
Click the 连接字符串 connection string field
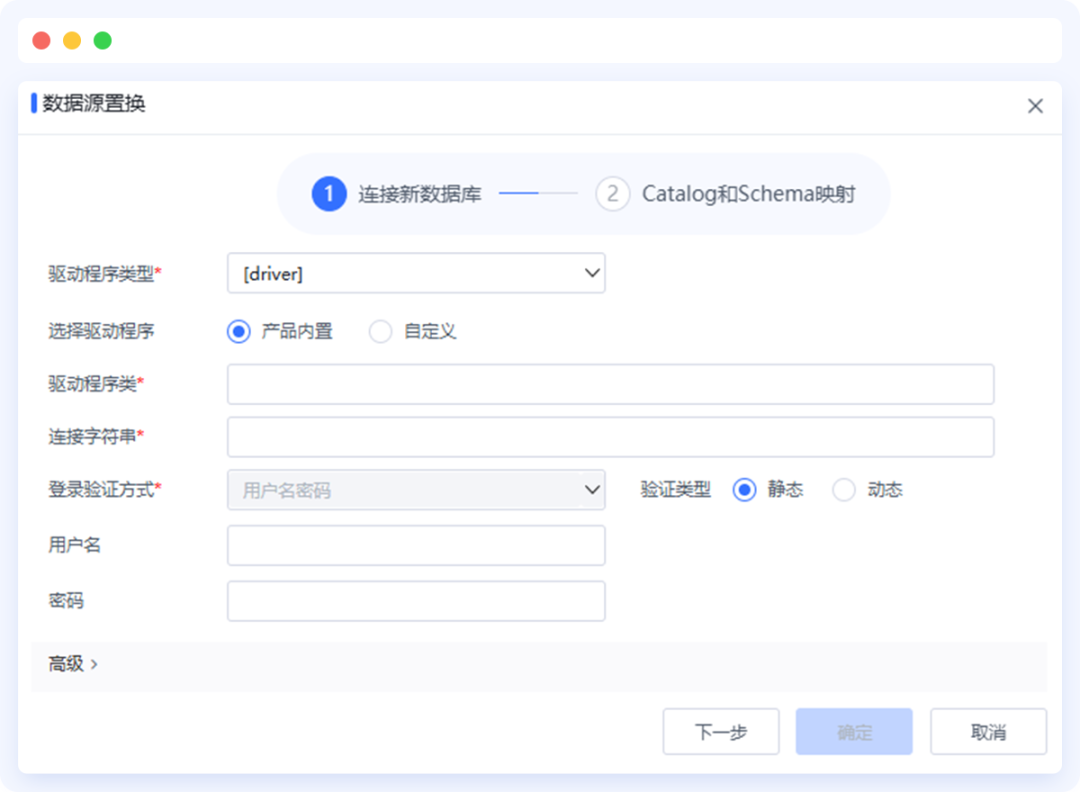(x=610, y=437)
